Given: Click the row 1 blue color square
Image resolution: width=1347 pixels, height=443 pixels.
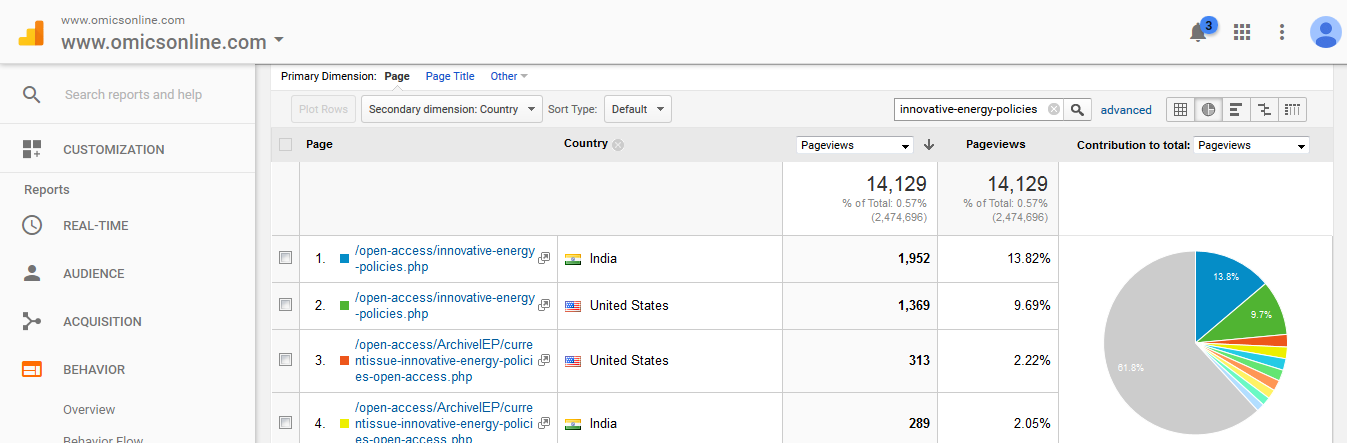Looking at the screenshot, I should (344, 258).
